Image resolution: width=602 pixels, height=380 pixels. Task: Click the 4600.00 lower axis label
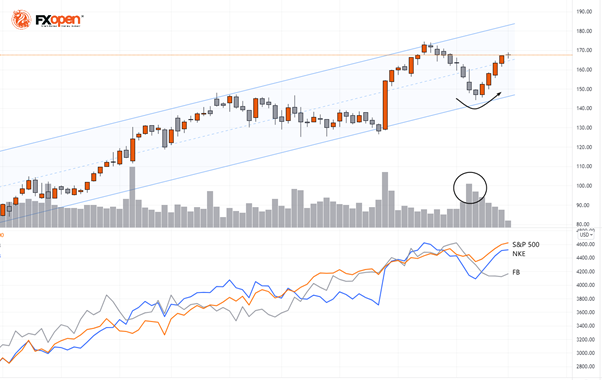(585, 244)
